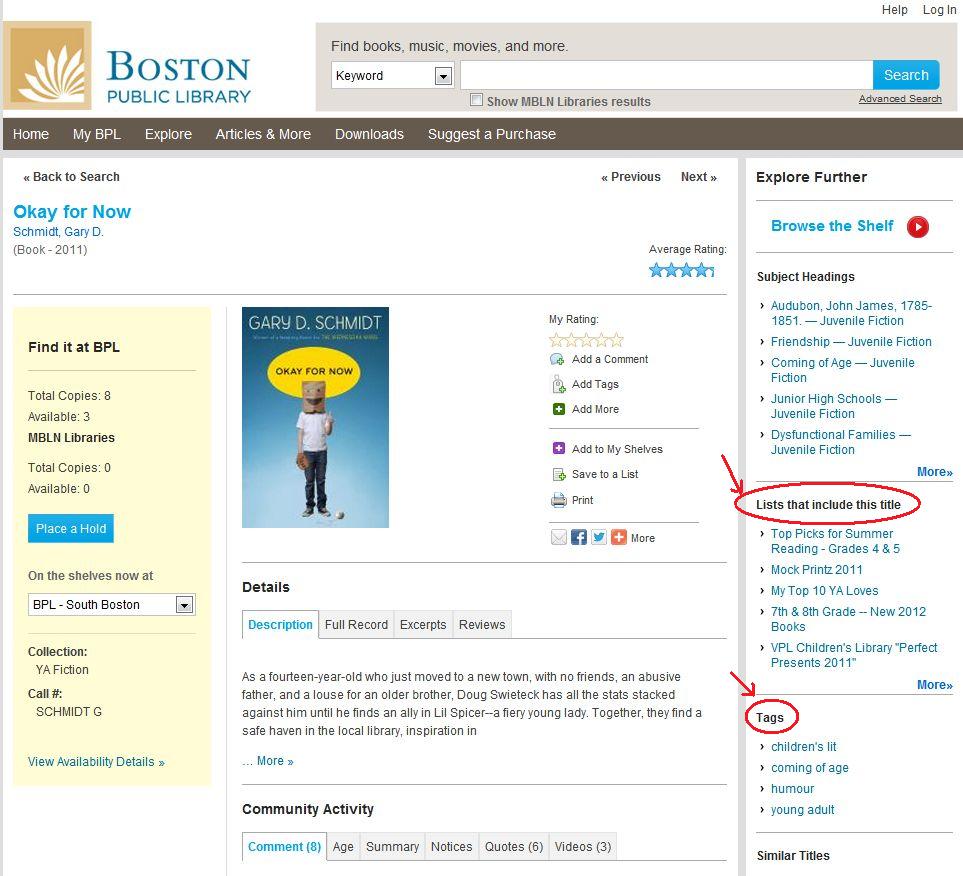Open Top Picks for Summer Reading list
The height and width of the screenshot is (876, 963).
(x=835, y=541)
